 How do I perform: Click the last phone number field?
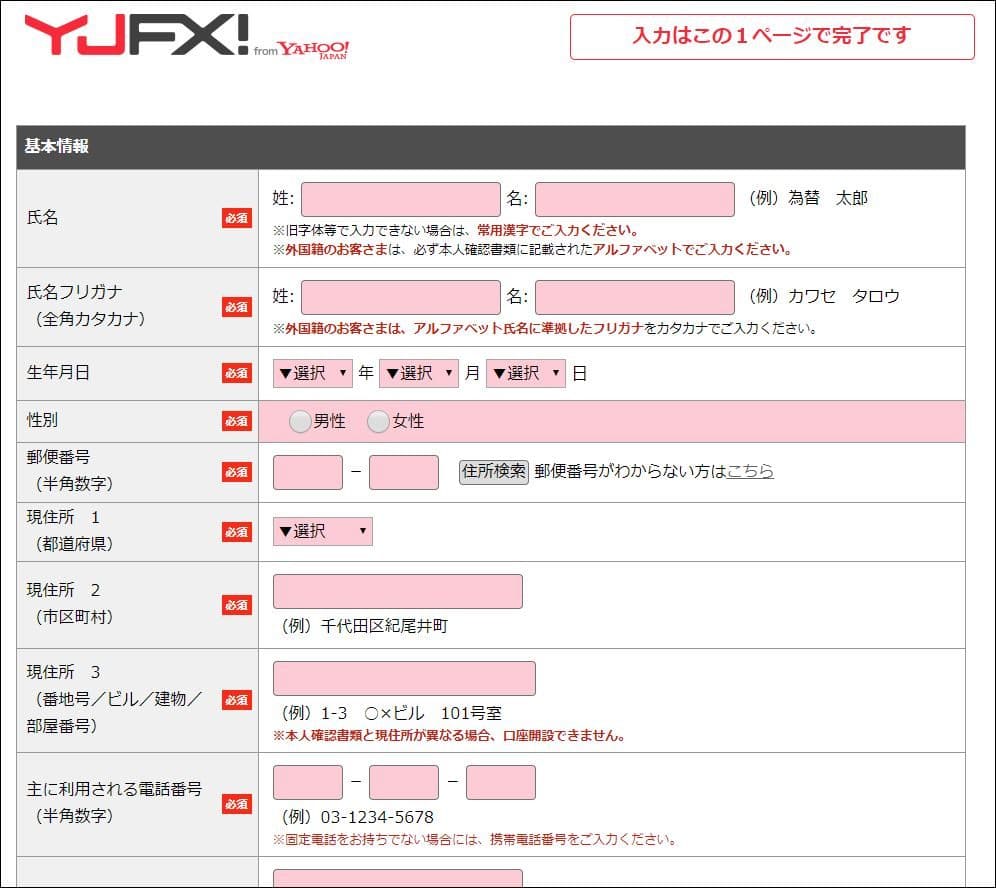click(501, 783)
